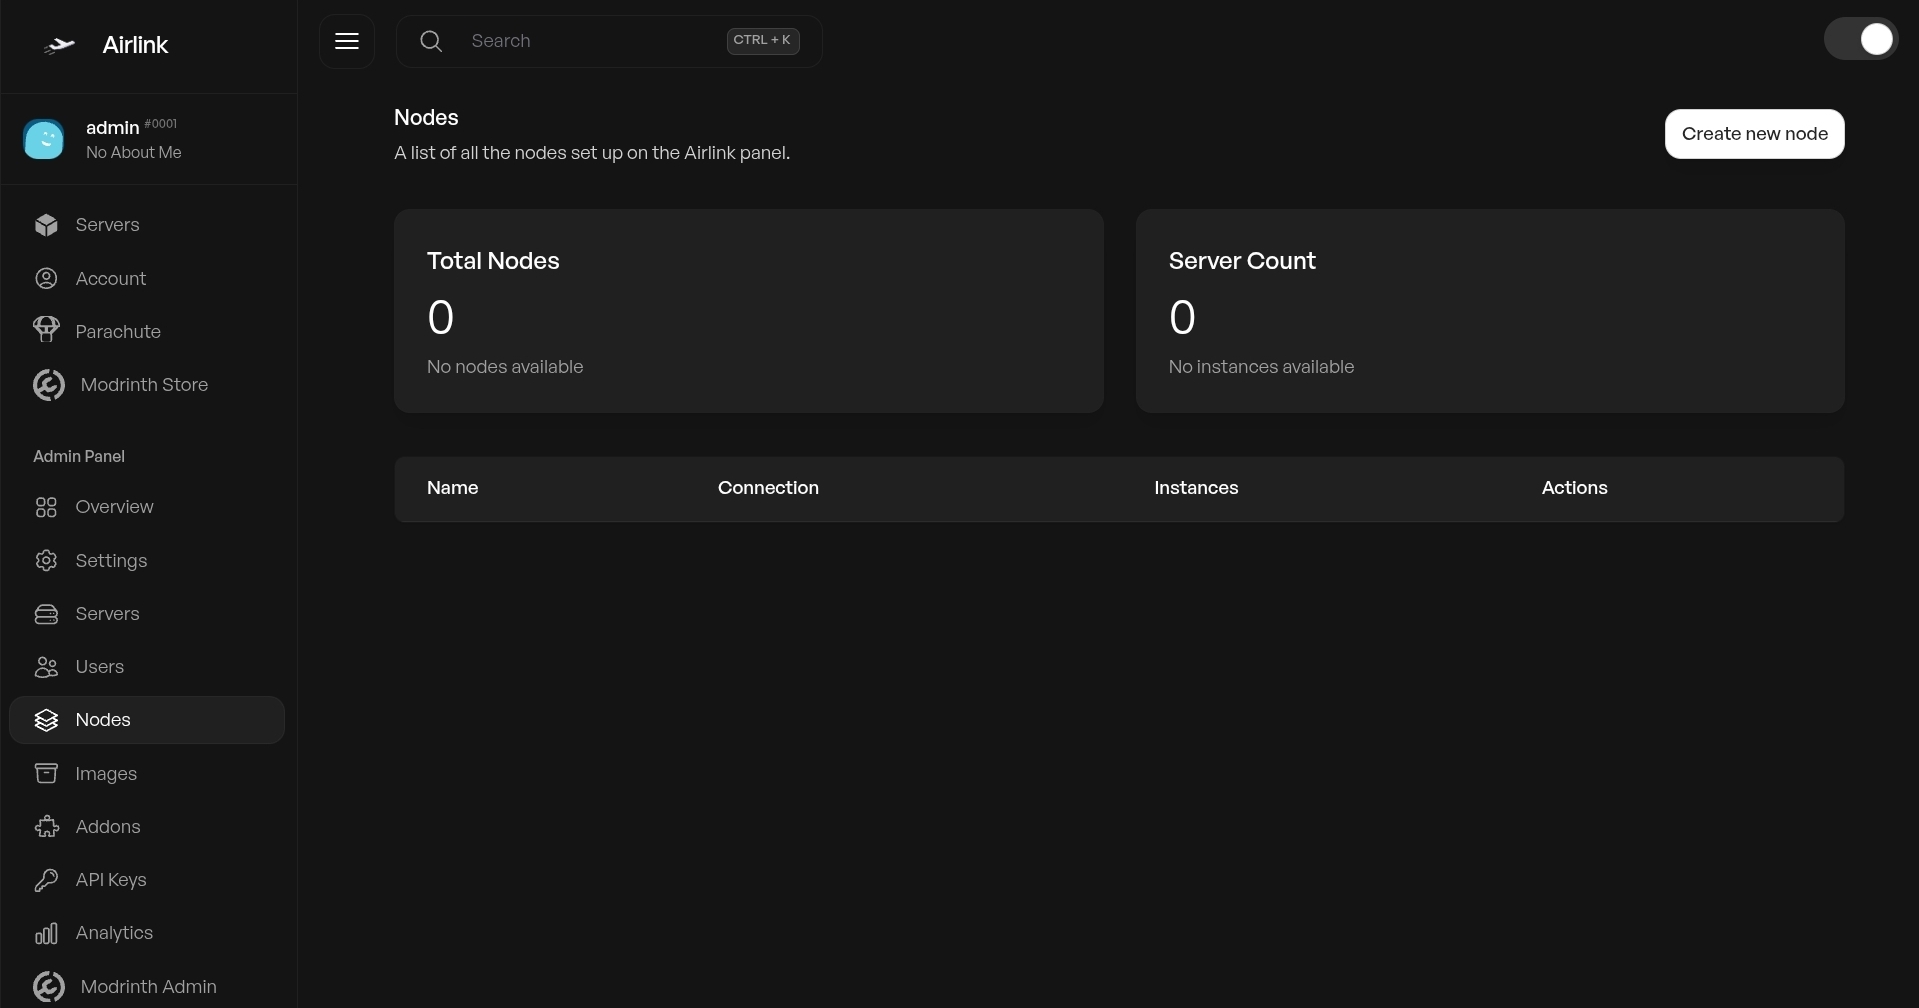
Task: Open the Users admin page
Action: coord(99,667)
